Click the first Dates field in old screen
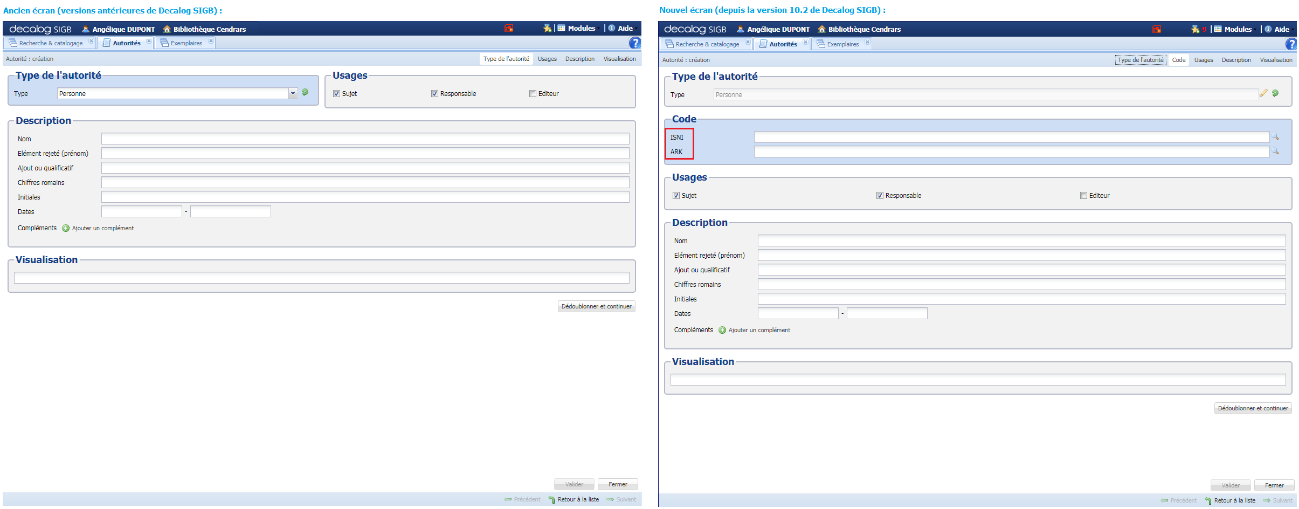 (x=141, y=211)
